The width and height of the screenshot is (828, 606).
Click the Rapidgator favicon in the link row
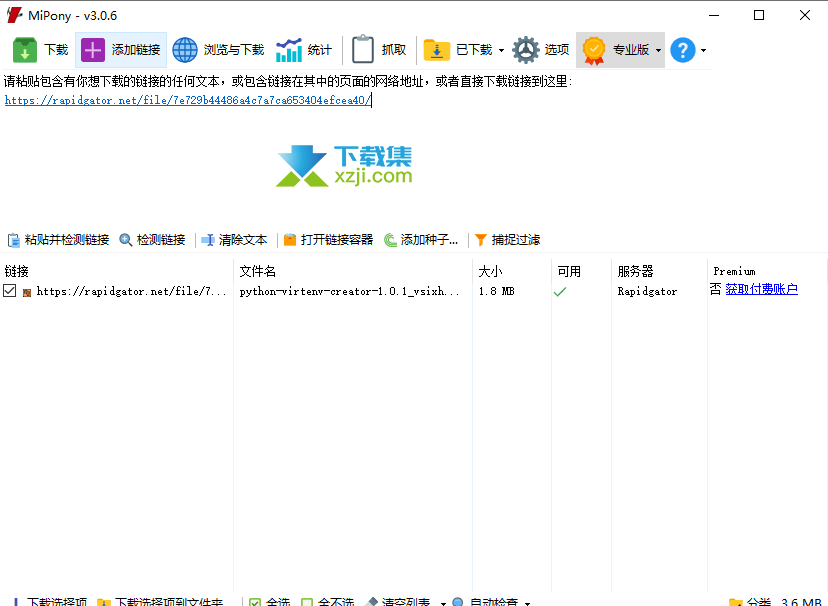click(27, 292)
